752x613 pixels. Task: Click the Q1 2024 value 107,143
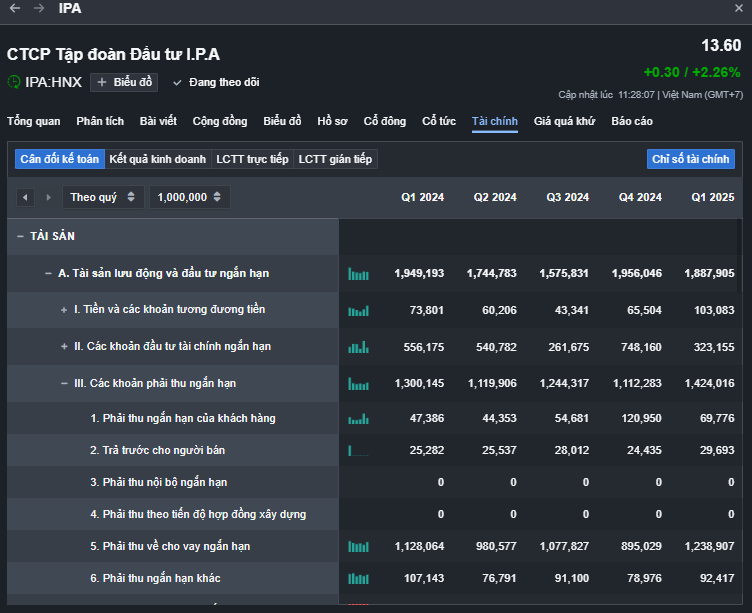424,578
